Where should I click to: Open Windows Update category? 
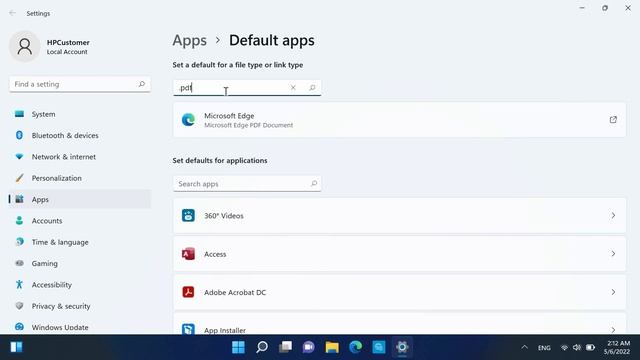pos(80,327)
